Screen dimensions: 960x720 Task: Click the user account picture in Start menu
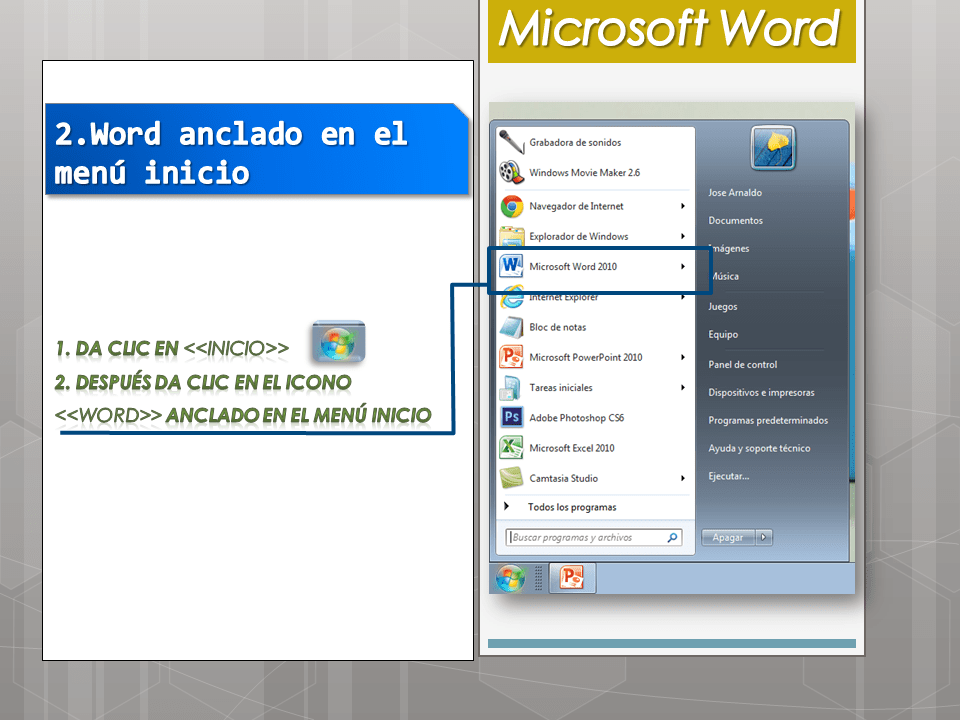click(x=773, y=148)
